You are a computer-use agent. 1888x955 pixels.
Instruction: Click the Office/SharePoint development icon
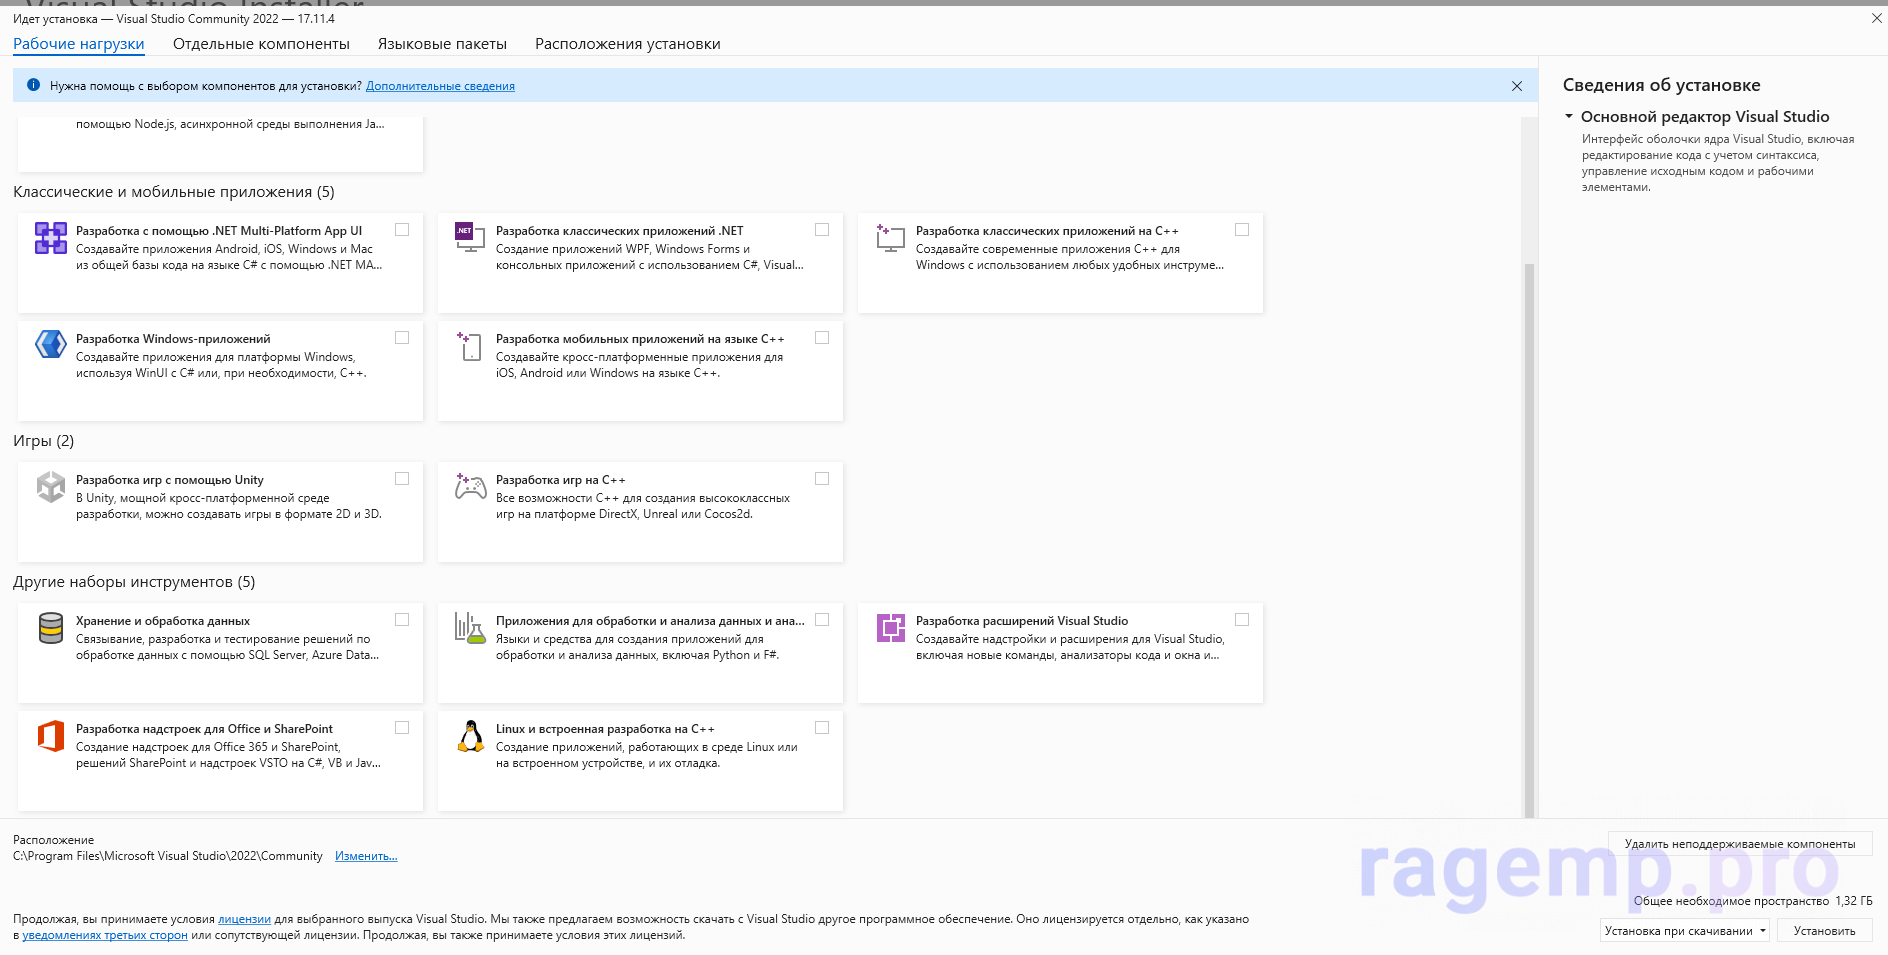(51, 735)
